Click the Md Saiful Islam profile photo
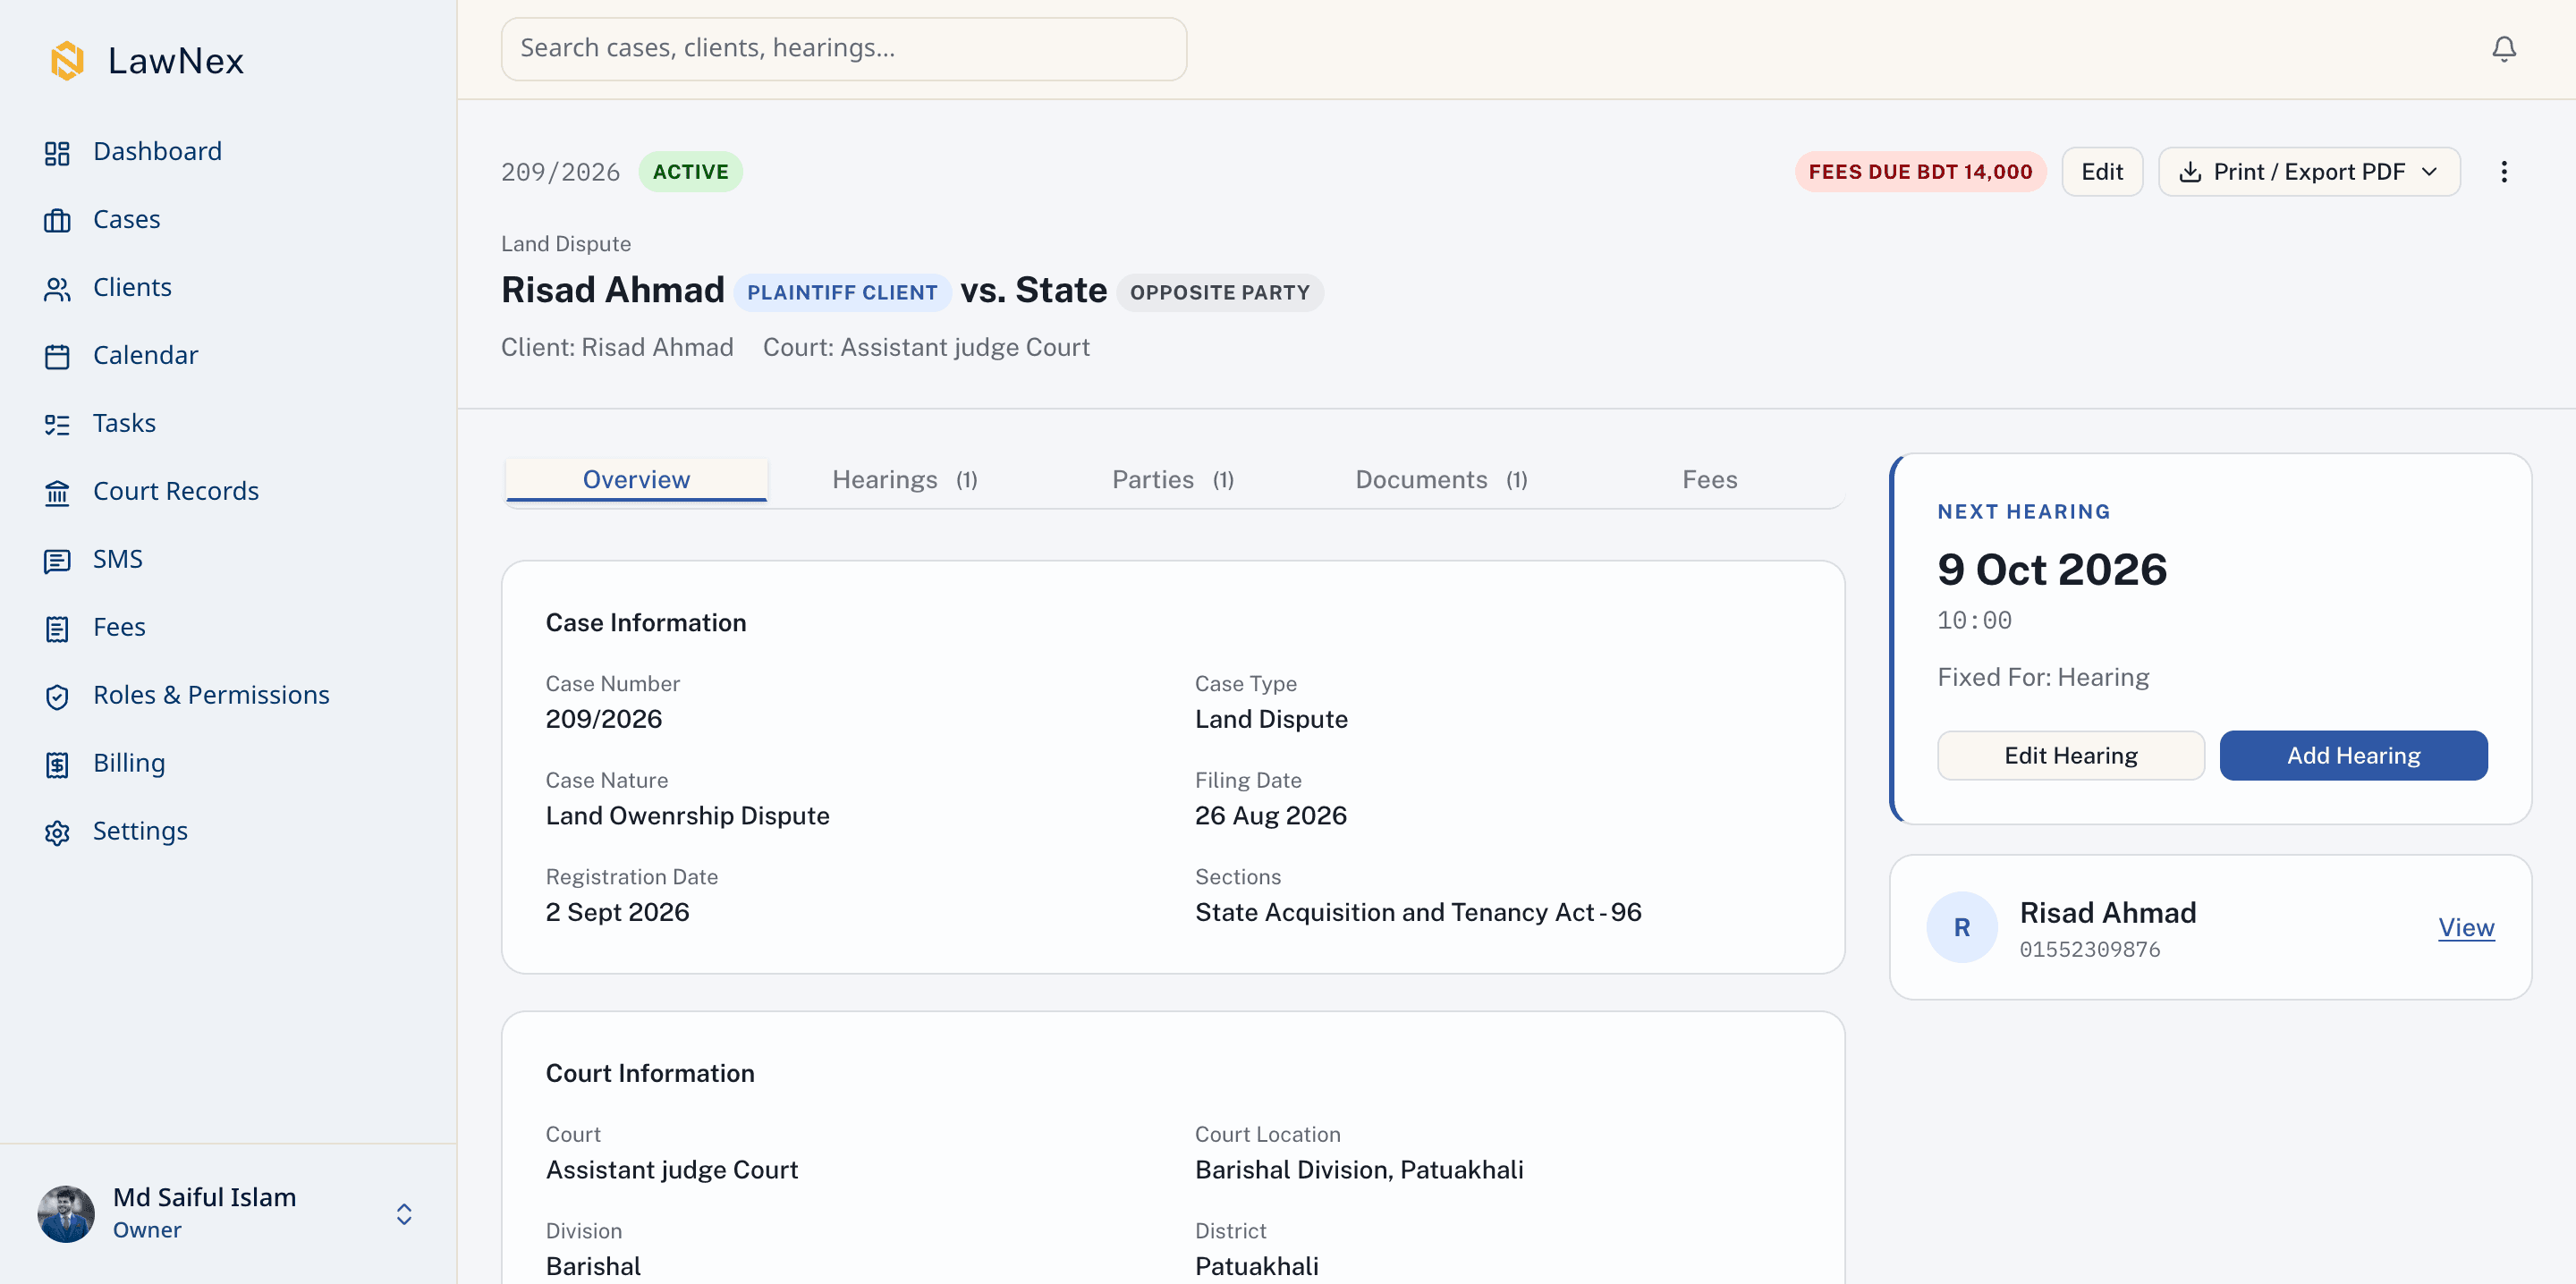The image size is (2576, 1284). [x=66, y=1213]
